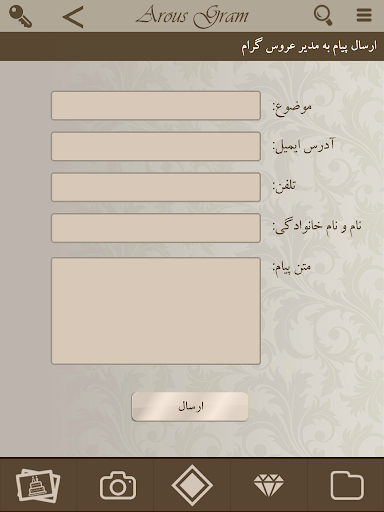Open the folder icon in bottom bar
This screenshot has height=512, width=384.
click(347, 485)
